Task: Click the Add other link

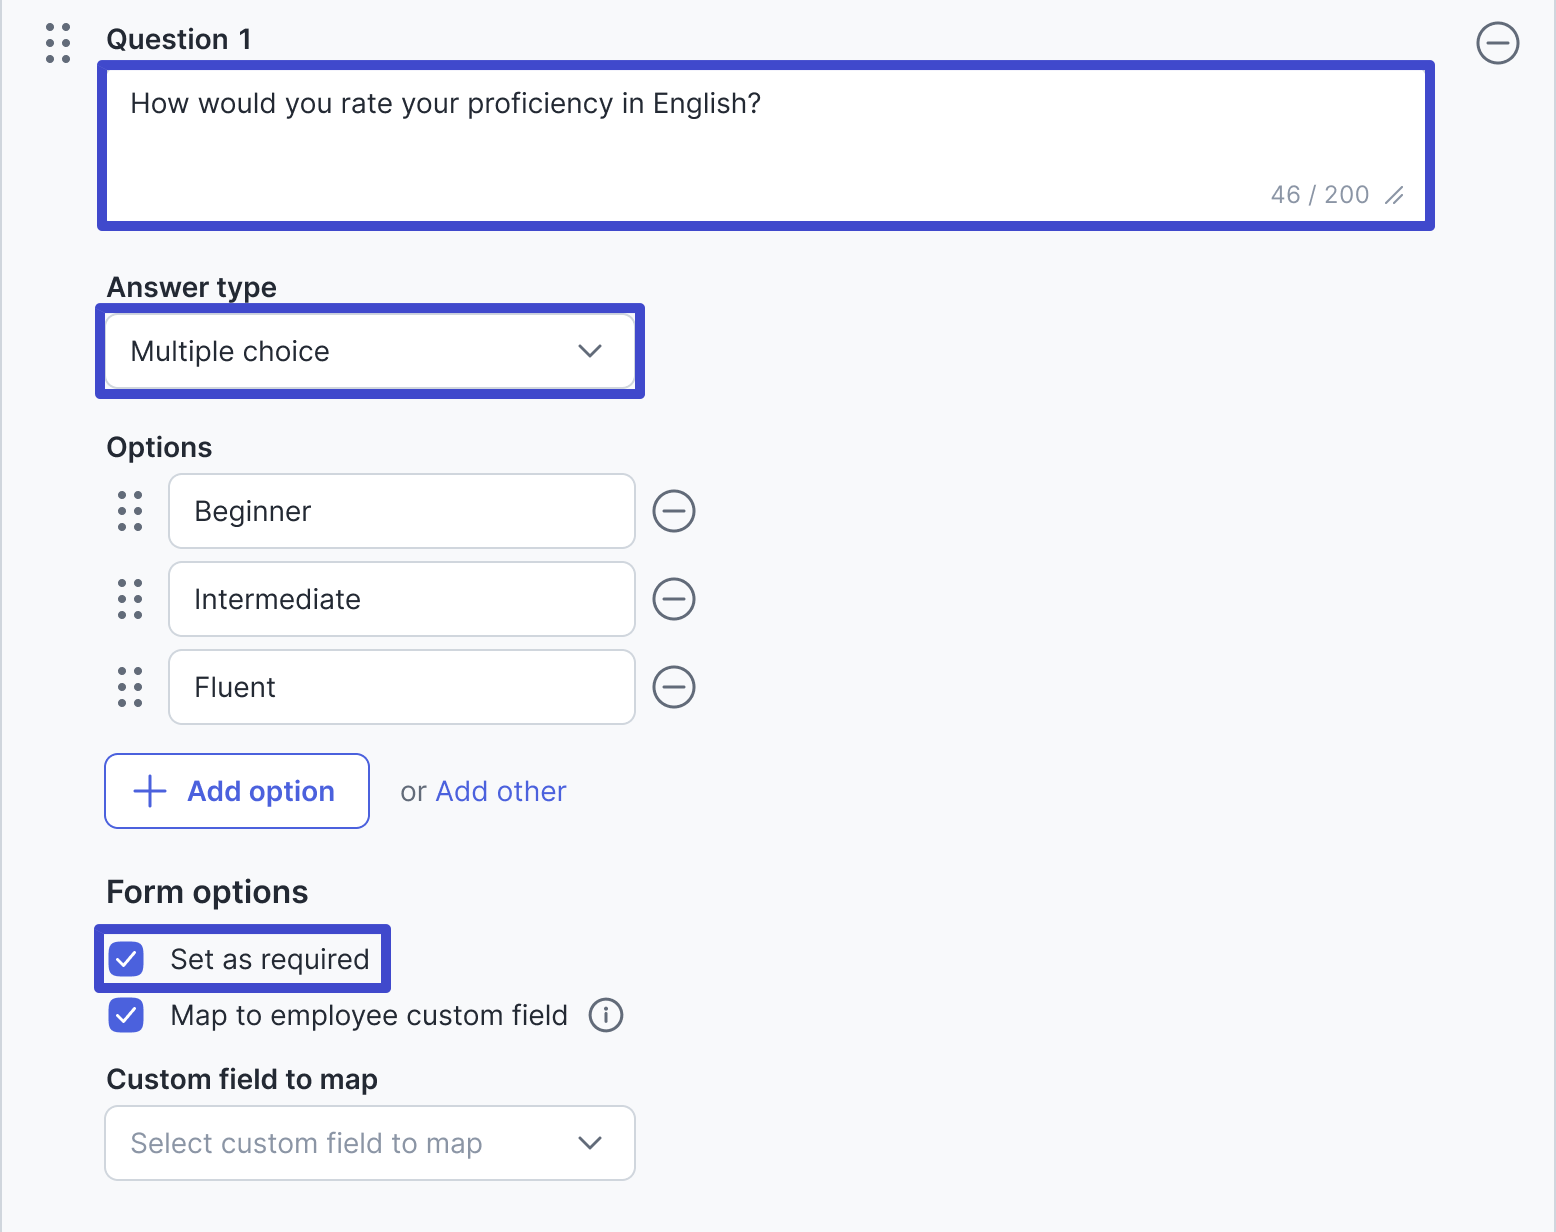Action: (501, 791)
